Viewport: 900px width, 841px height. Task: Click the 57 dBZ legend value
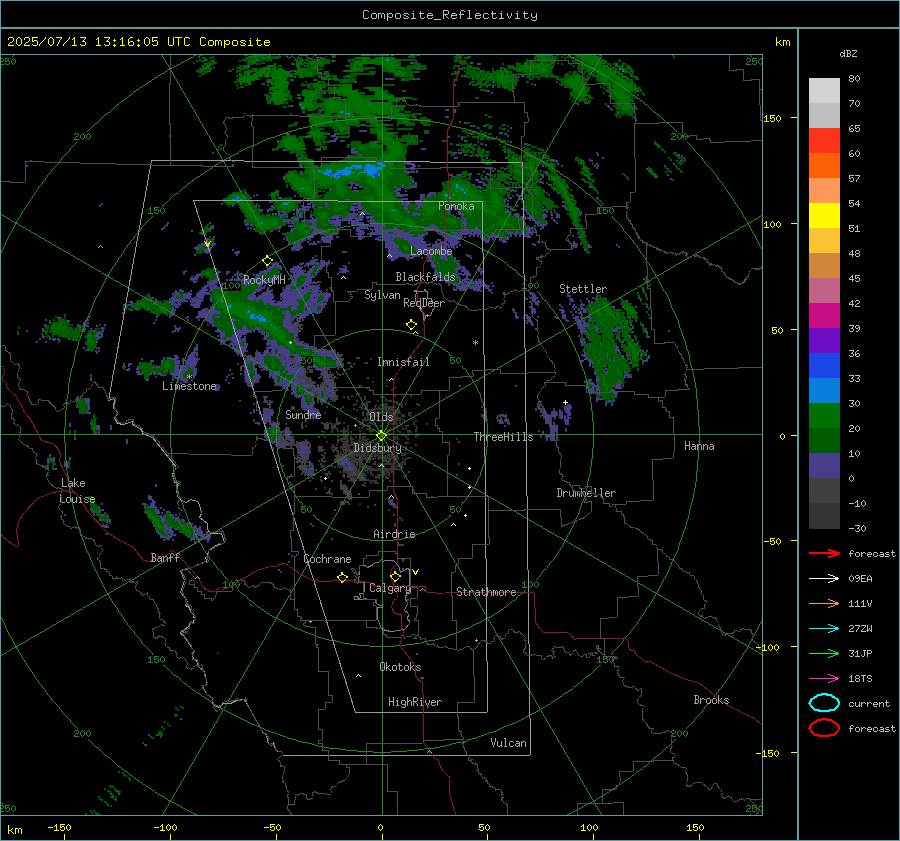(x=854, y=179)
